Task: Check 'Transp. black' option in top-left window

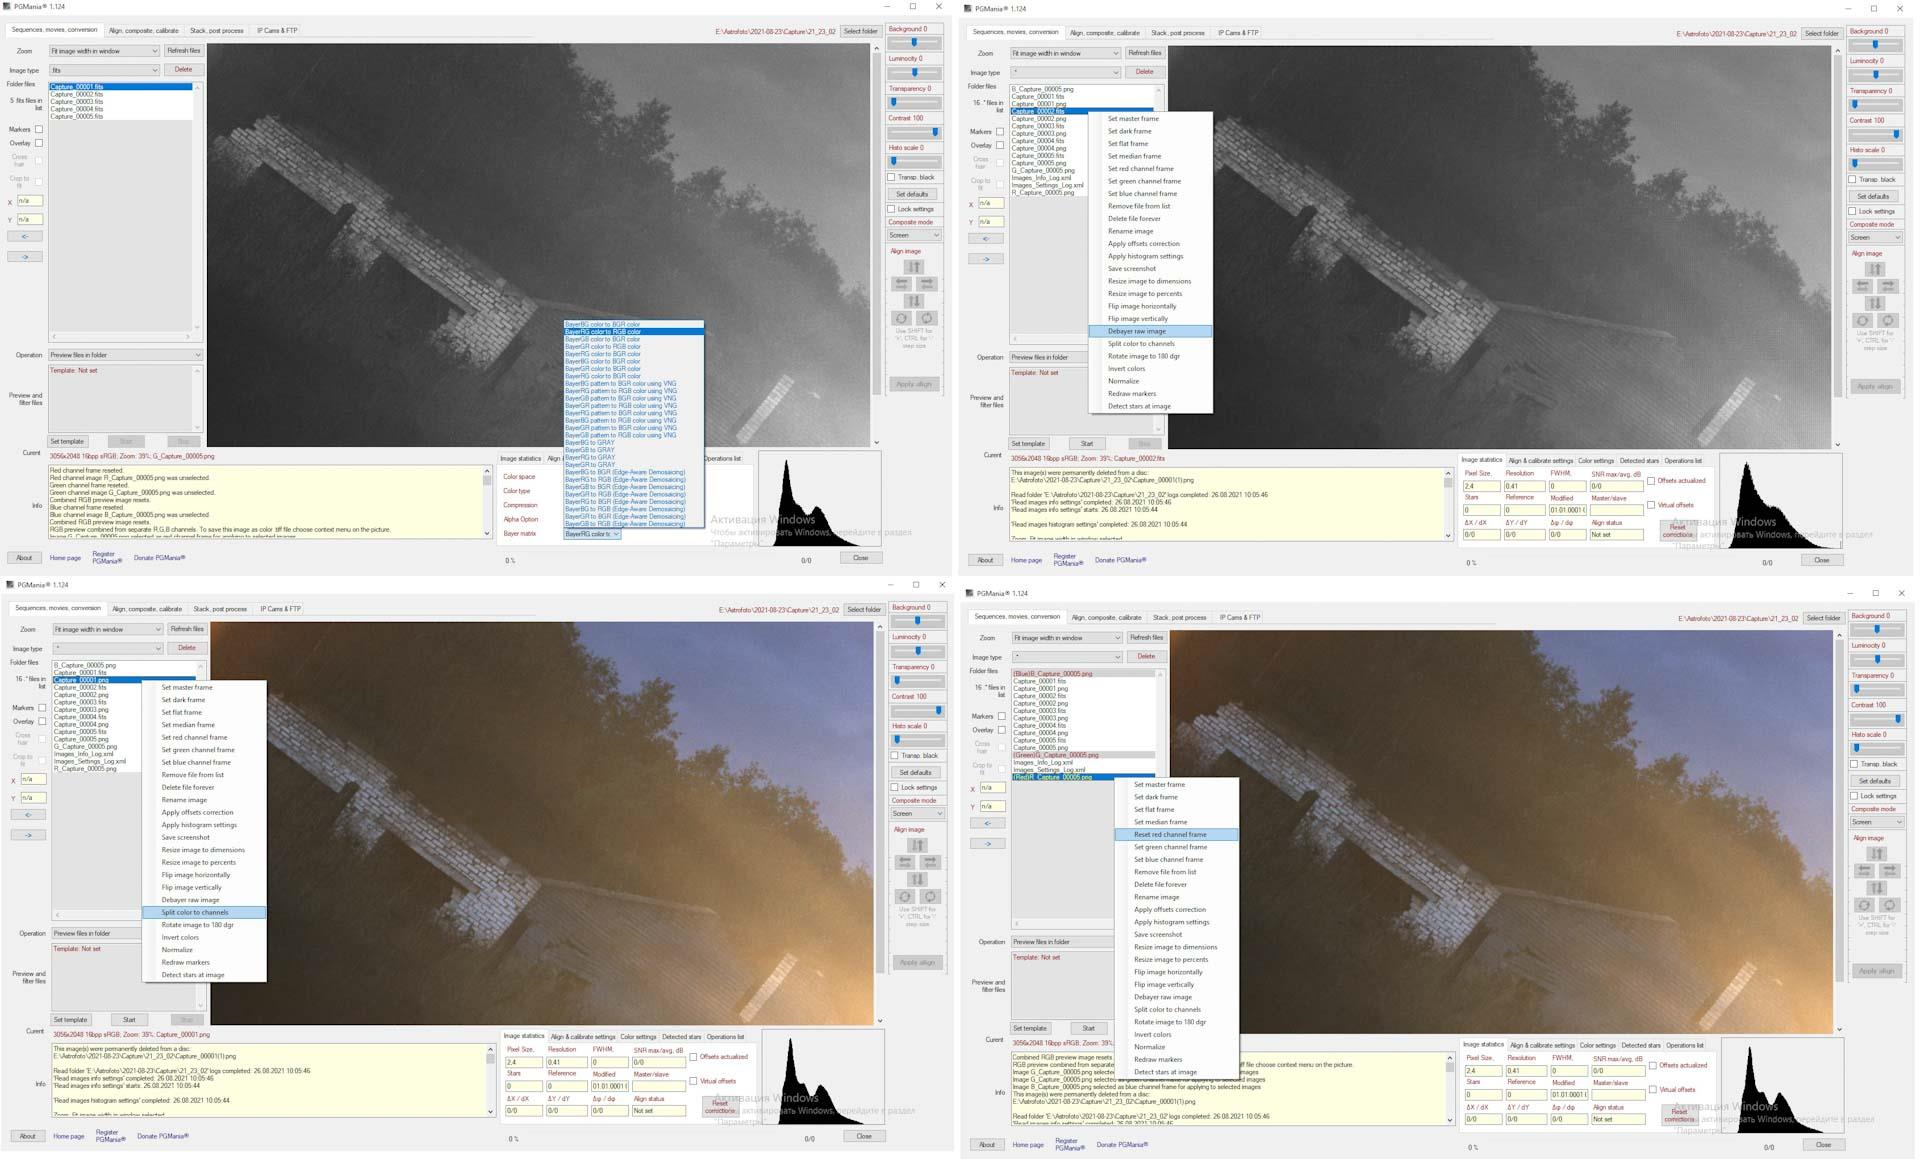Action: (892, 177)
